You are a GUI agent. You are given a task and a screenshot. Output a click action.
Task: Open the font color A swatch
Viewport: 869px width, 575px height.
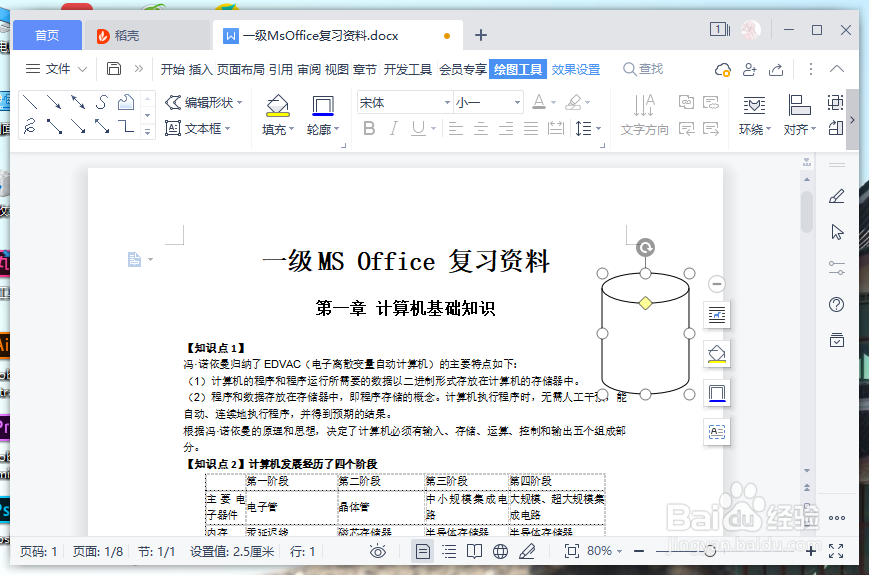[538, 102]
